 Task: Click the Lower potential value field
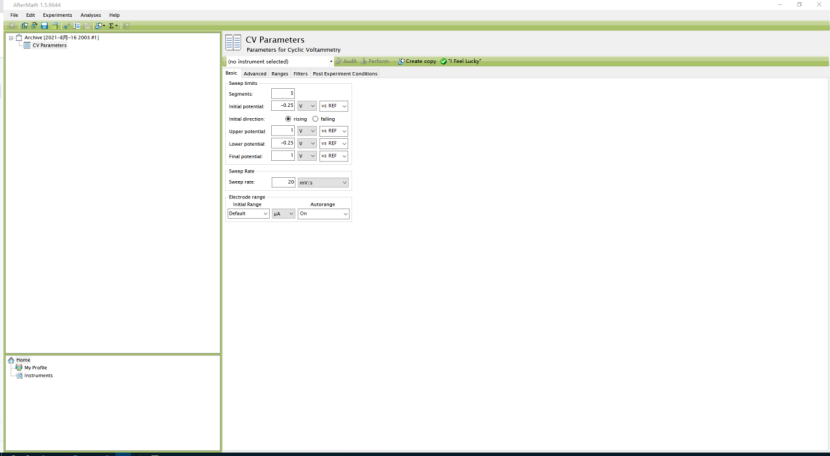pos(283,144)
